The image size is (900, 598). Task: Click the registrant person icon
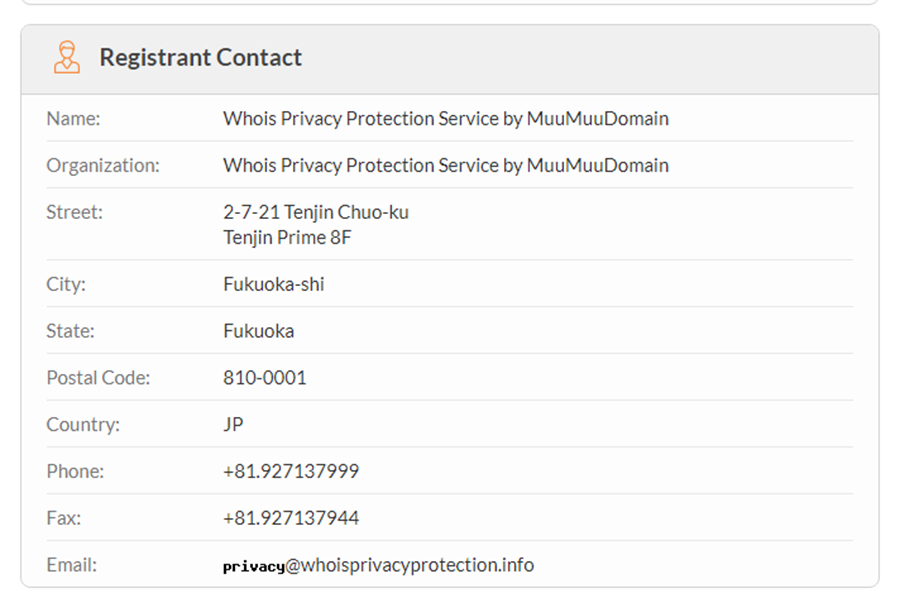[67, 57]
